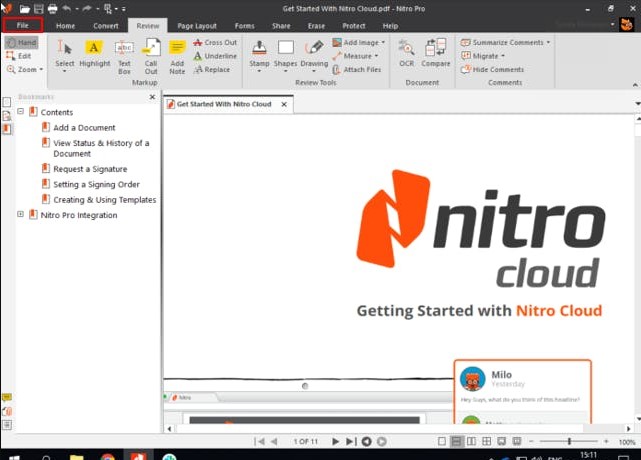This screenshot has height=460, width=641.
Task: Open the Shapes tool
Action: click(285, 55)
